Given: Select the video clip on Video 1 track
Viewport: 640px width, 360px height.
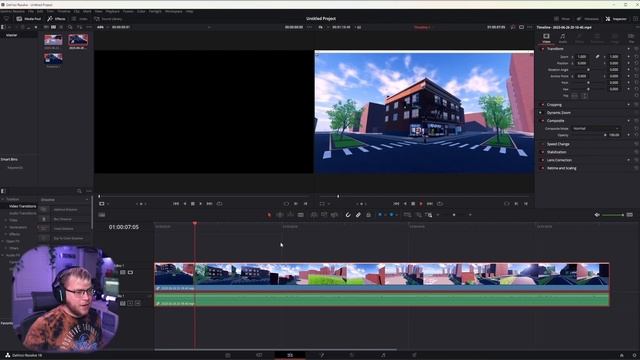Looking at the screenshot, I should tap(382, 276).
